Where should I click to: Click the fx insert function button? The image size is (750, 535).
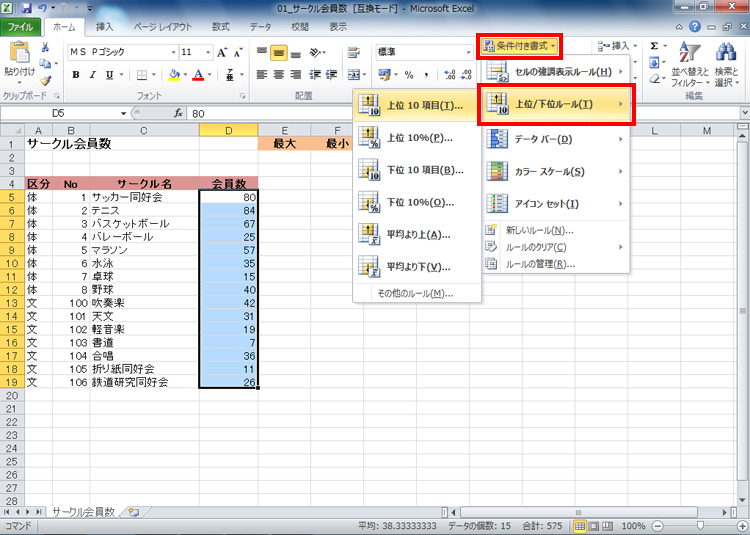(x=178, y=113)
